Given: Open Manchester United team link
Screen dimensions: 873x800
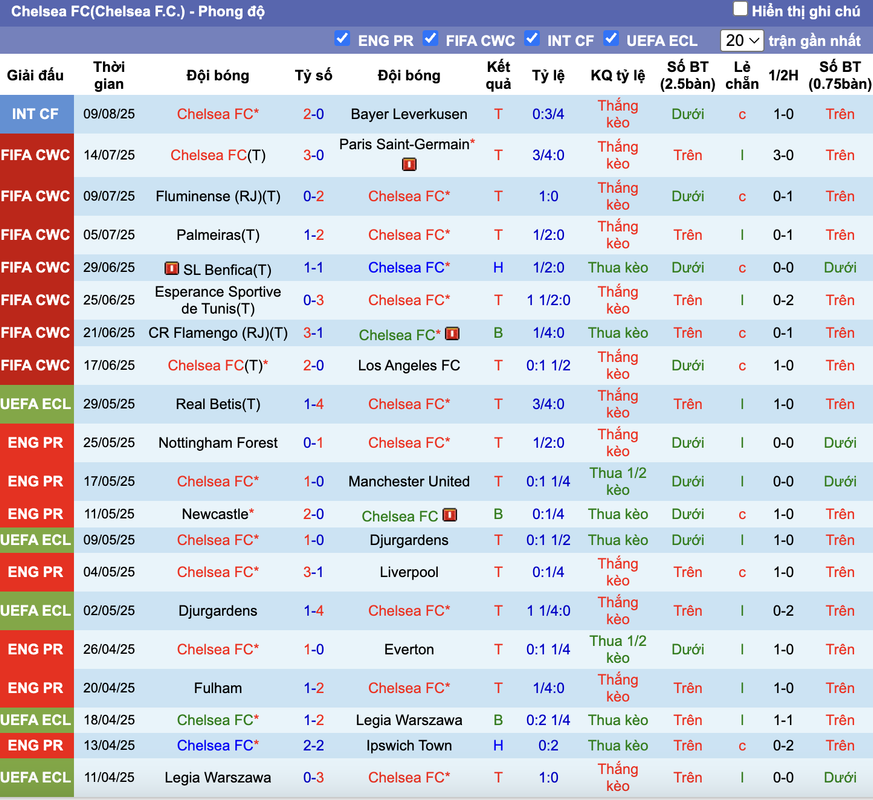Looking at the screenshot, I should (x=409, y=481).
